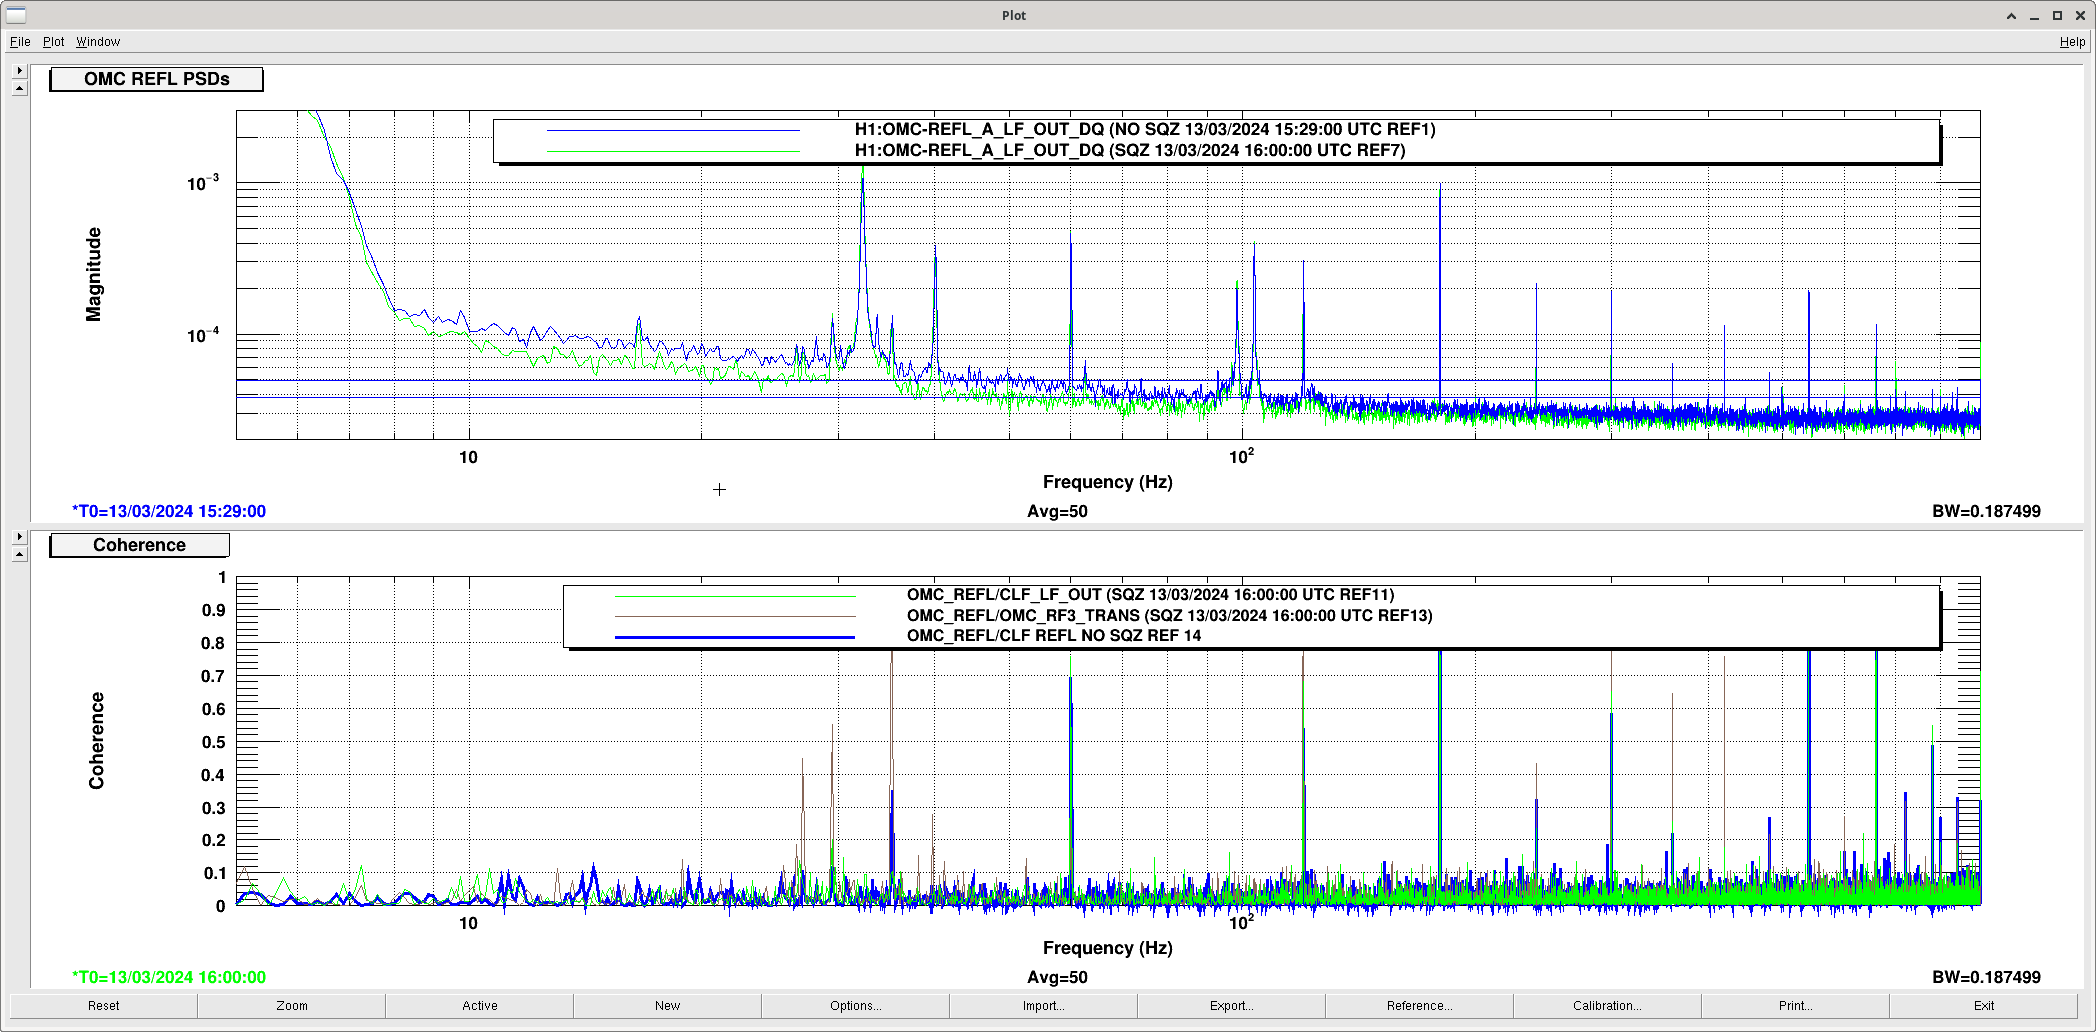The width and height of the screenshot is (2096, 1032).
Task: Open the Options... dialog
Action: (x=855, y=1006)
